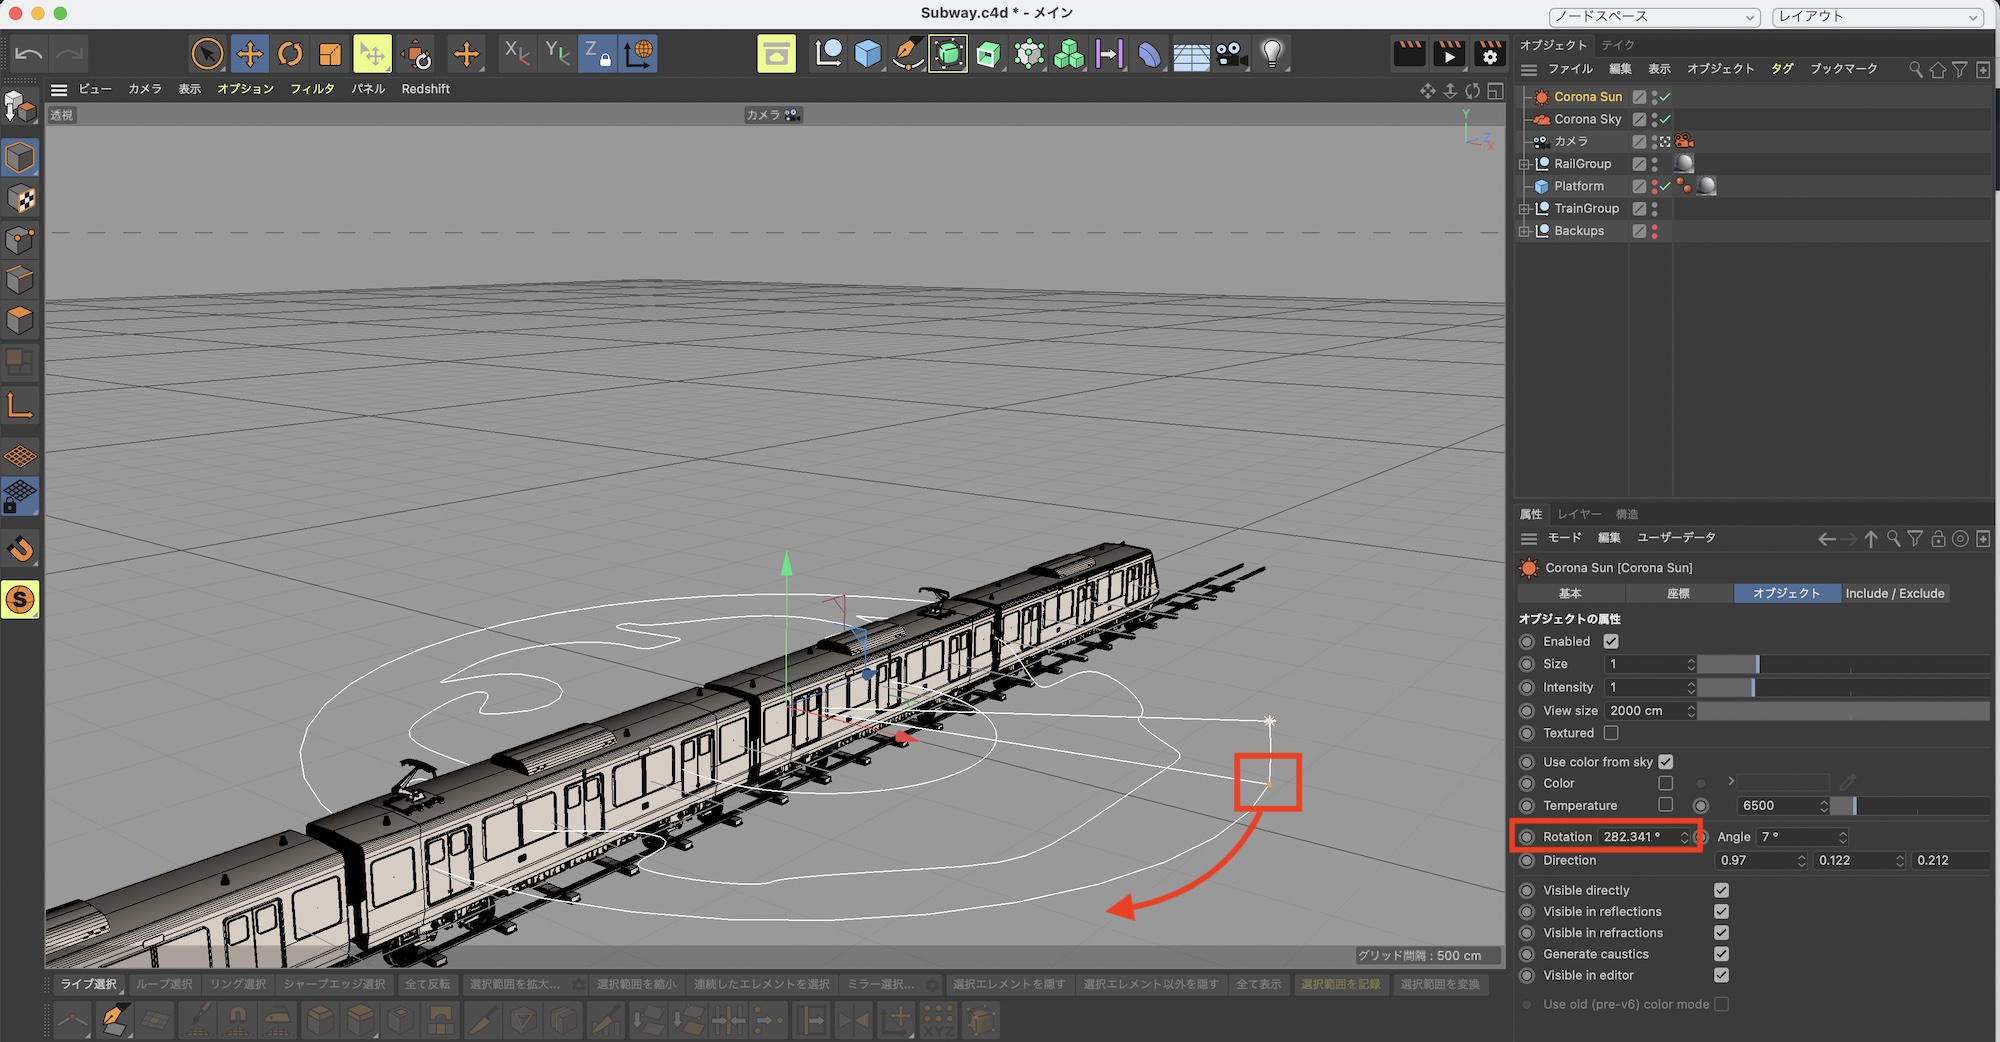Click the Intensity slider bar
Viewport: 2000px width, 1042px height.
click(1842, 688)
